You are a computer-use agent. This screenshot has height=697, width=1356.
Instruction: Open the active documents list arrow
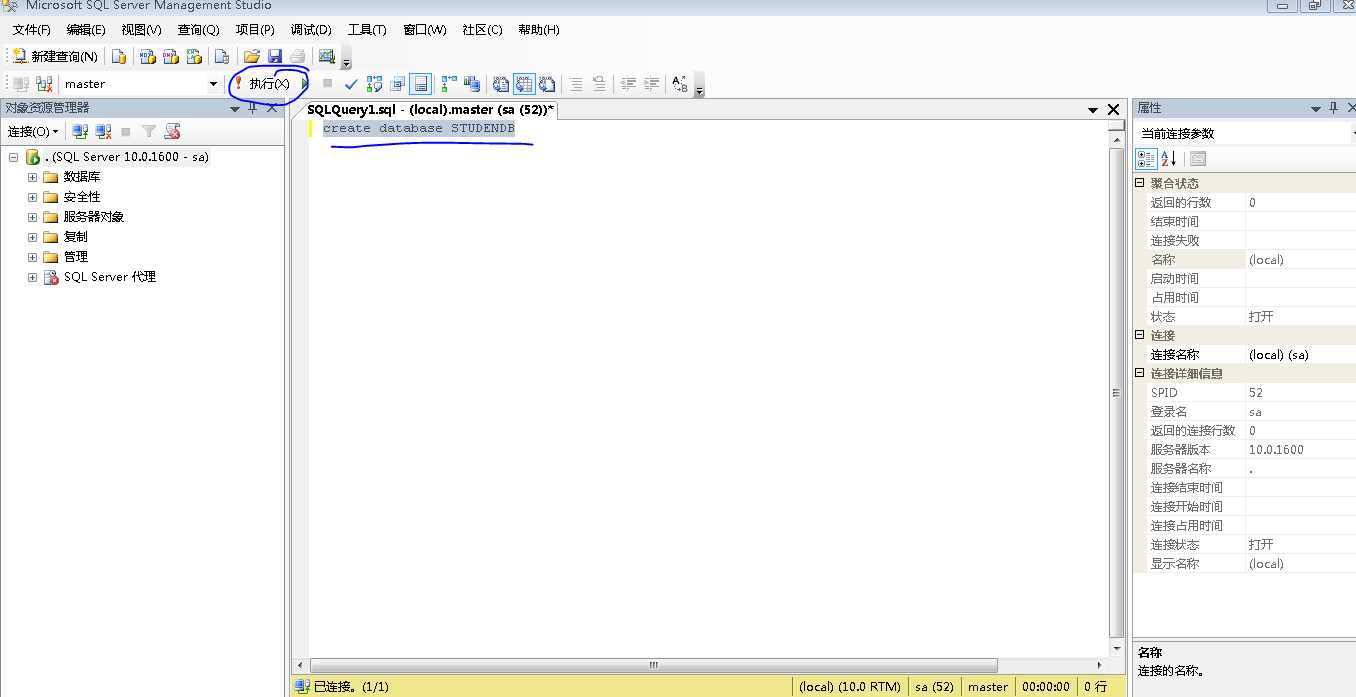1093,110
